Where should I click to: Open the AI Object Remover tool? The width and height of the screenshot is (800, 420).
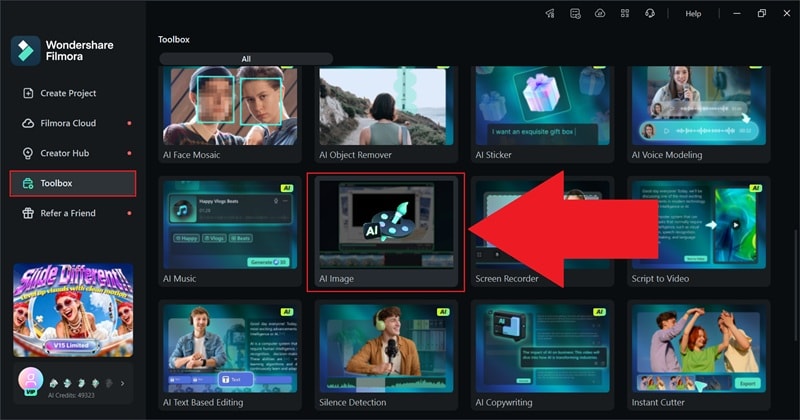click(x=386, y=114)
